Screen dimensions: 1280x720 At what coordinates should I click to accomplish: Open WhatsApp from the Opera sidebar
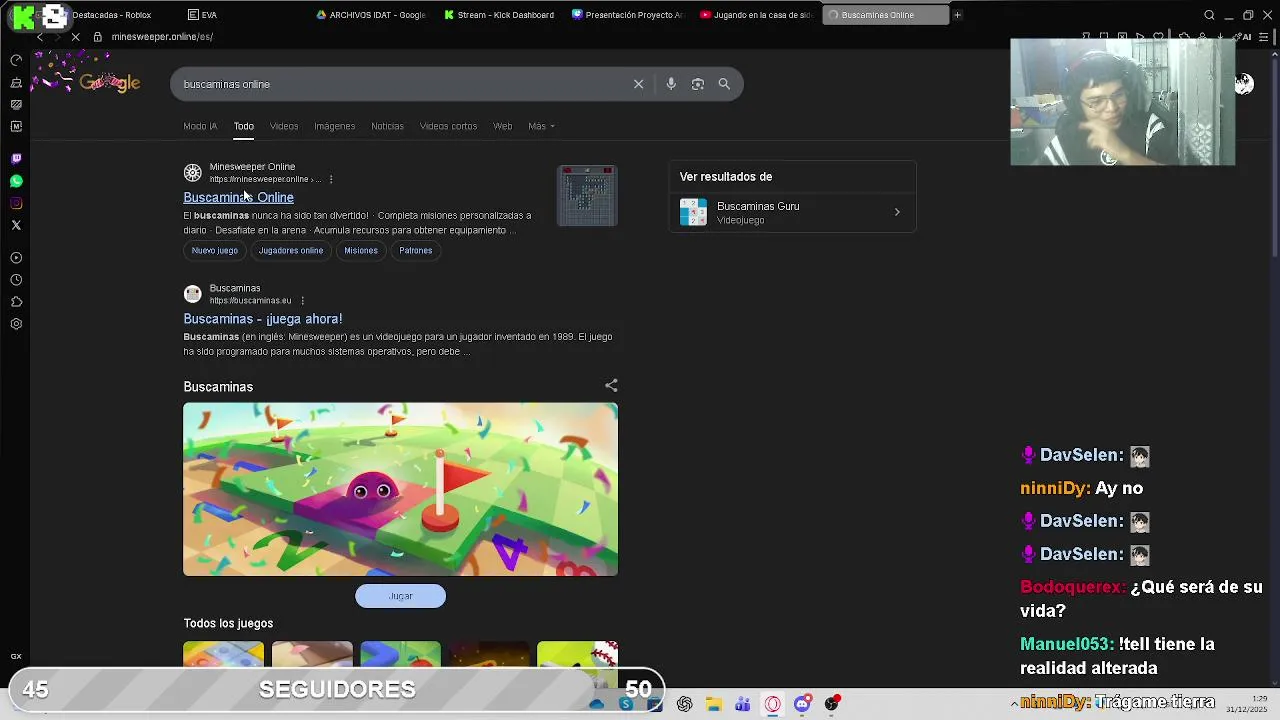pos(16,181)
